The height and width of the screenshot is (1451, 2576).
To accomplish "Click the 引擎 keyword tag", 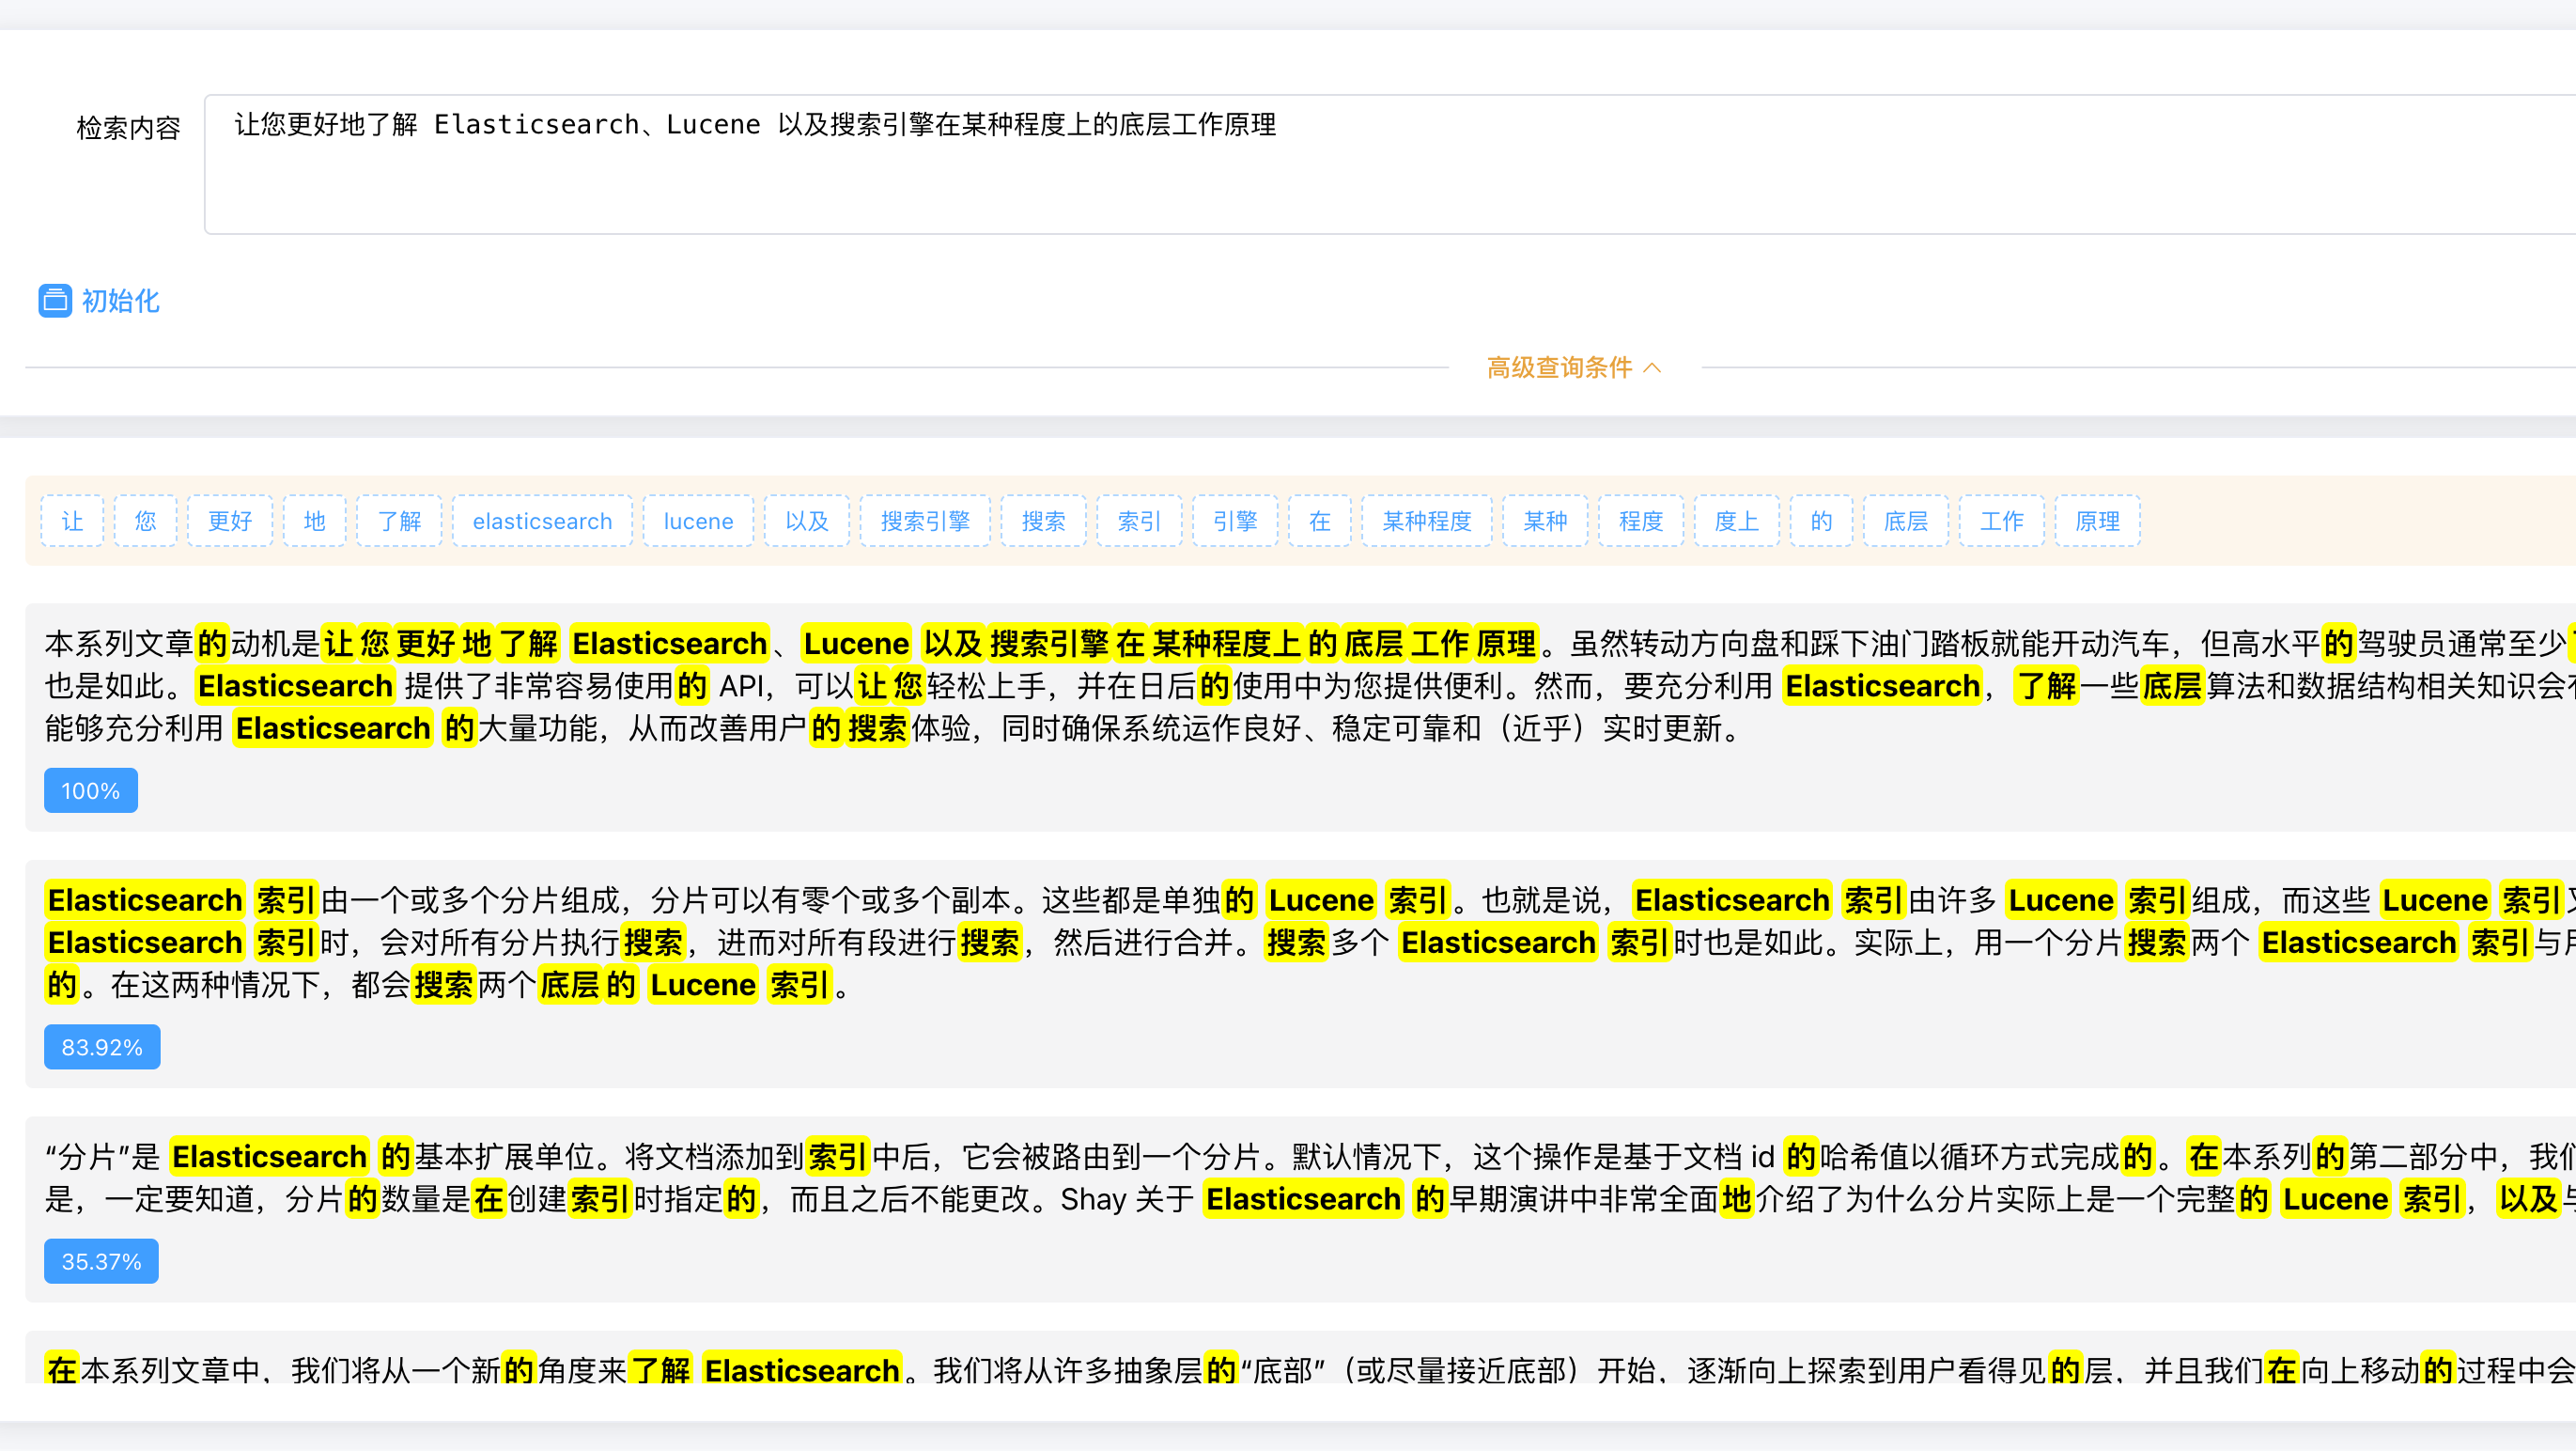I will pyautogui.click(x=1235, y=521).
